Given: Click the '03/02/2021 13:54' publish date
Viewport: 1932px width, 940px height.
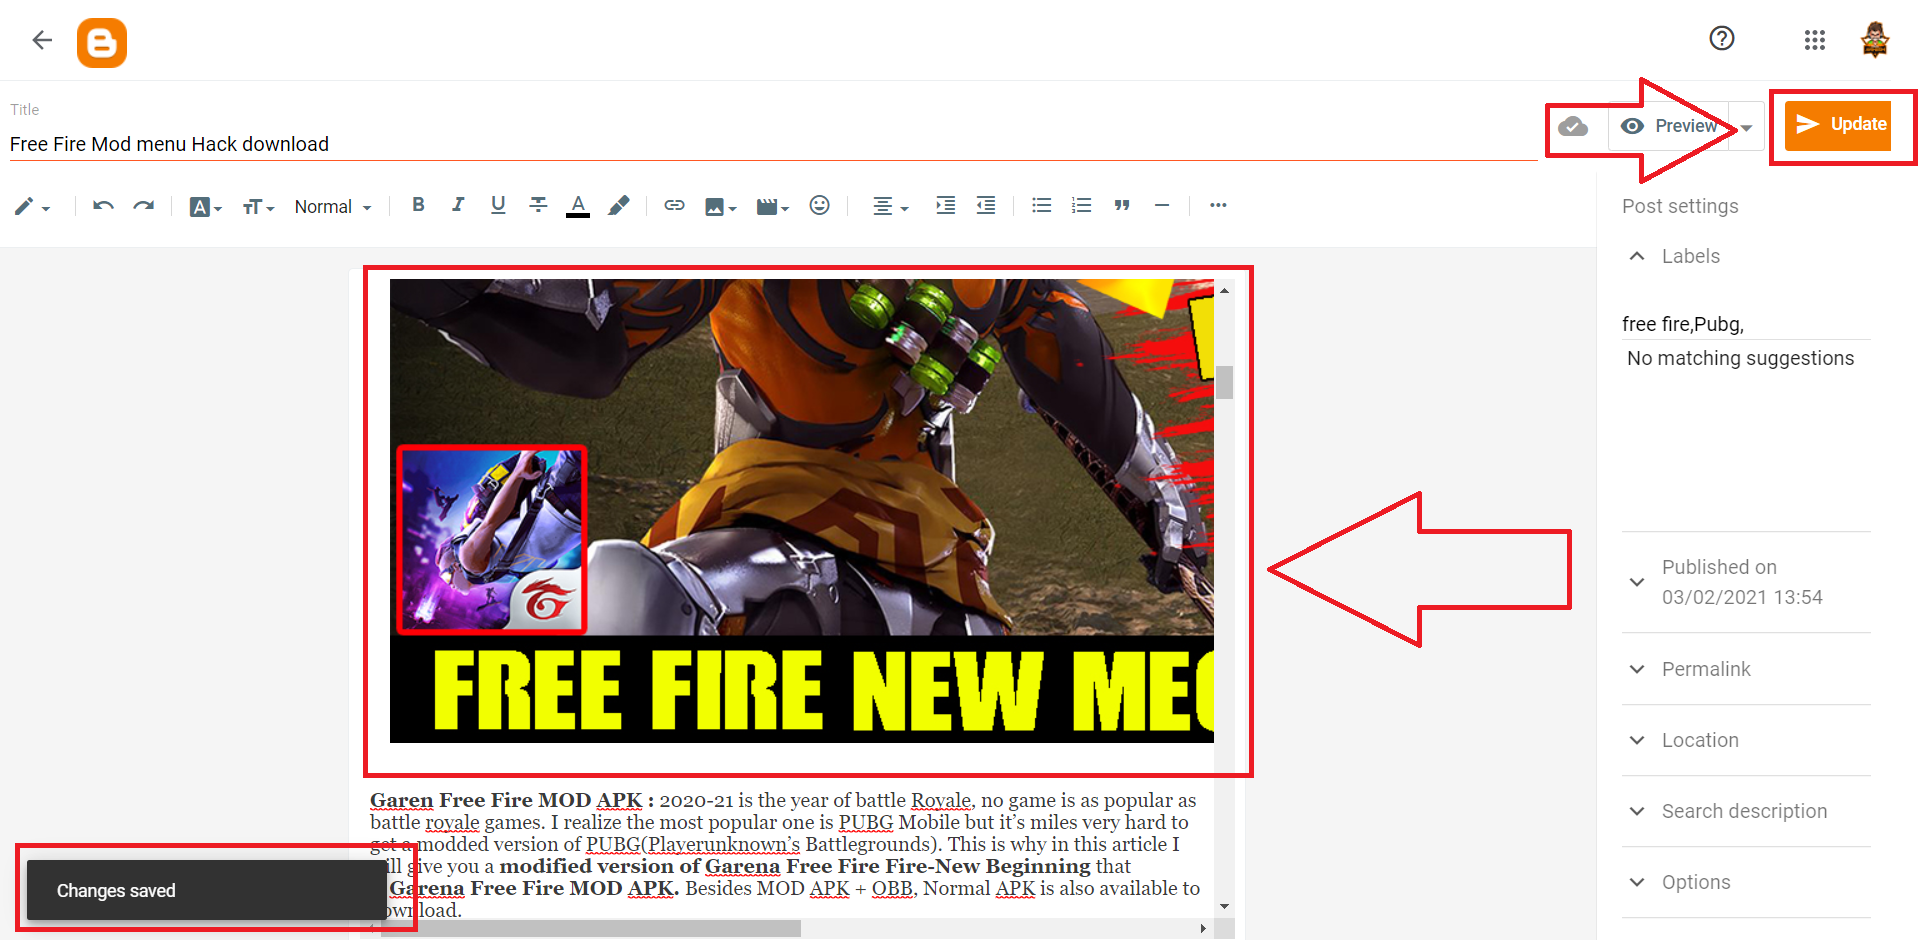Looking at the screenshot, I should coord(1742,597).
